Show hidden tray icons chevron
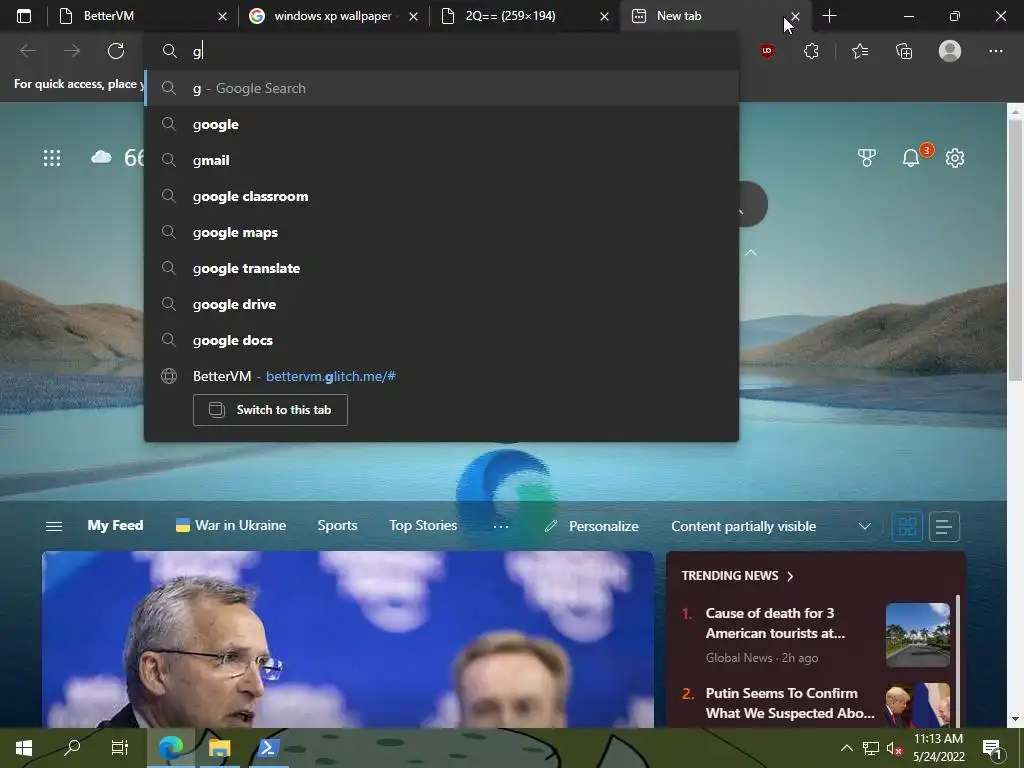 pyautogui.click(x=846, y=748)
